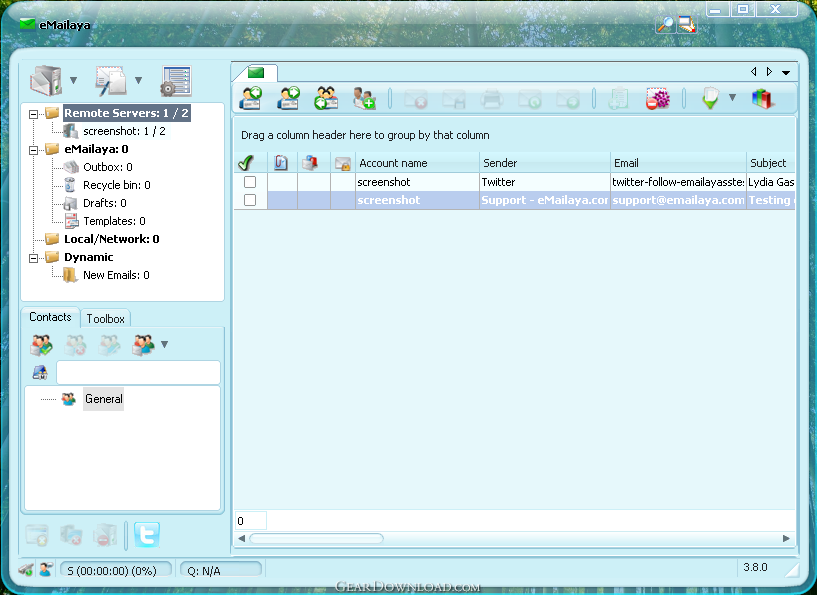
Task: Select the eMailaya: 0 folder
Action: 96,150
